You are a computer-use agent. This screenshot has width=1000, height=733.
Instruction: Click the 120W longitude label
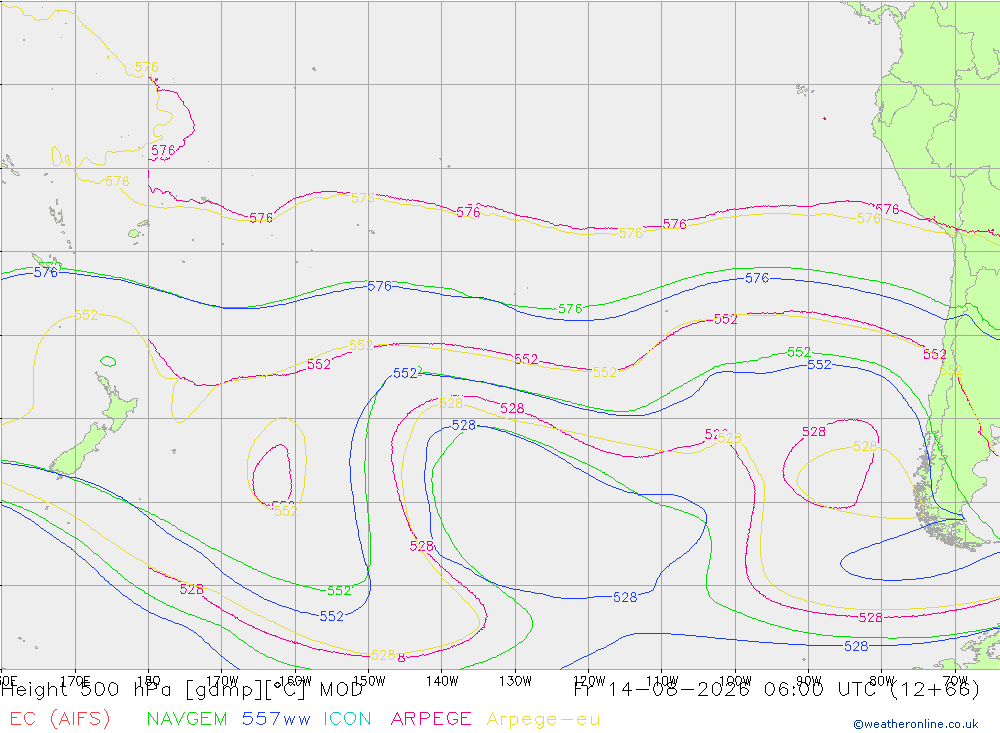[x=589, y=681]
